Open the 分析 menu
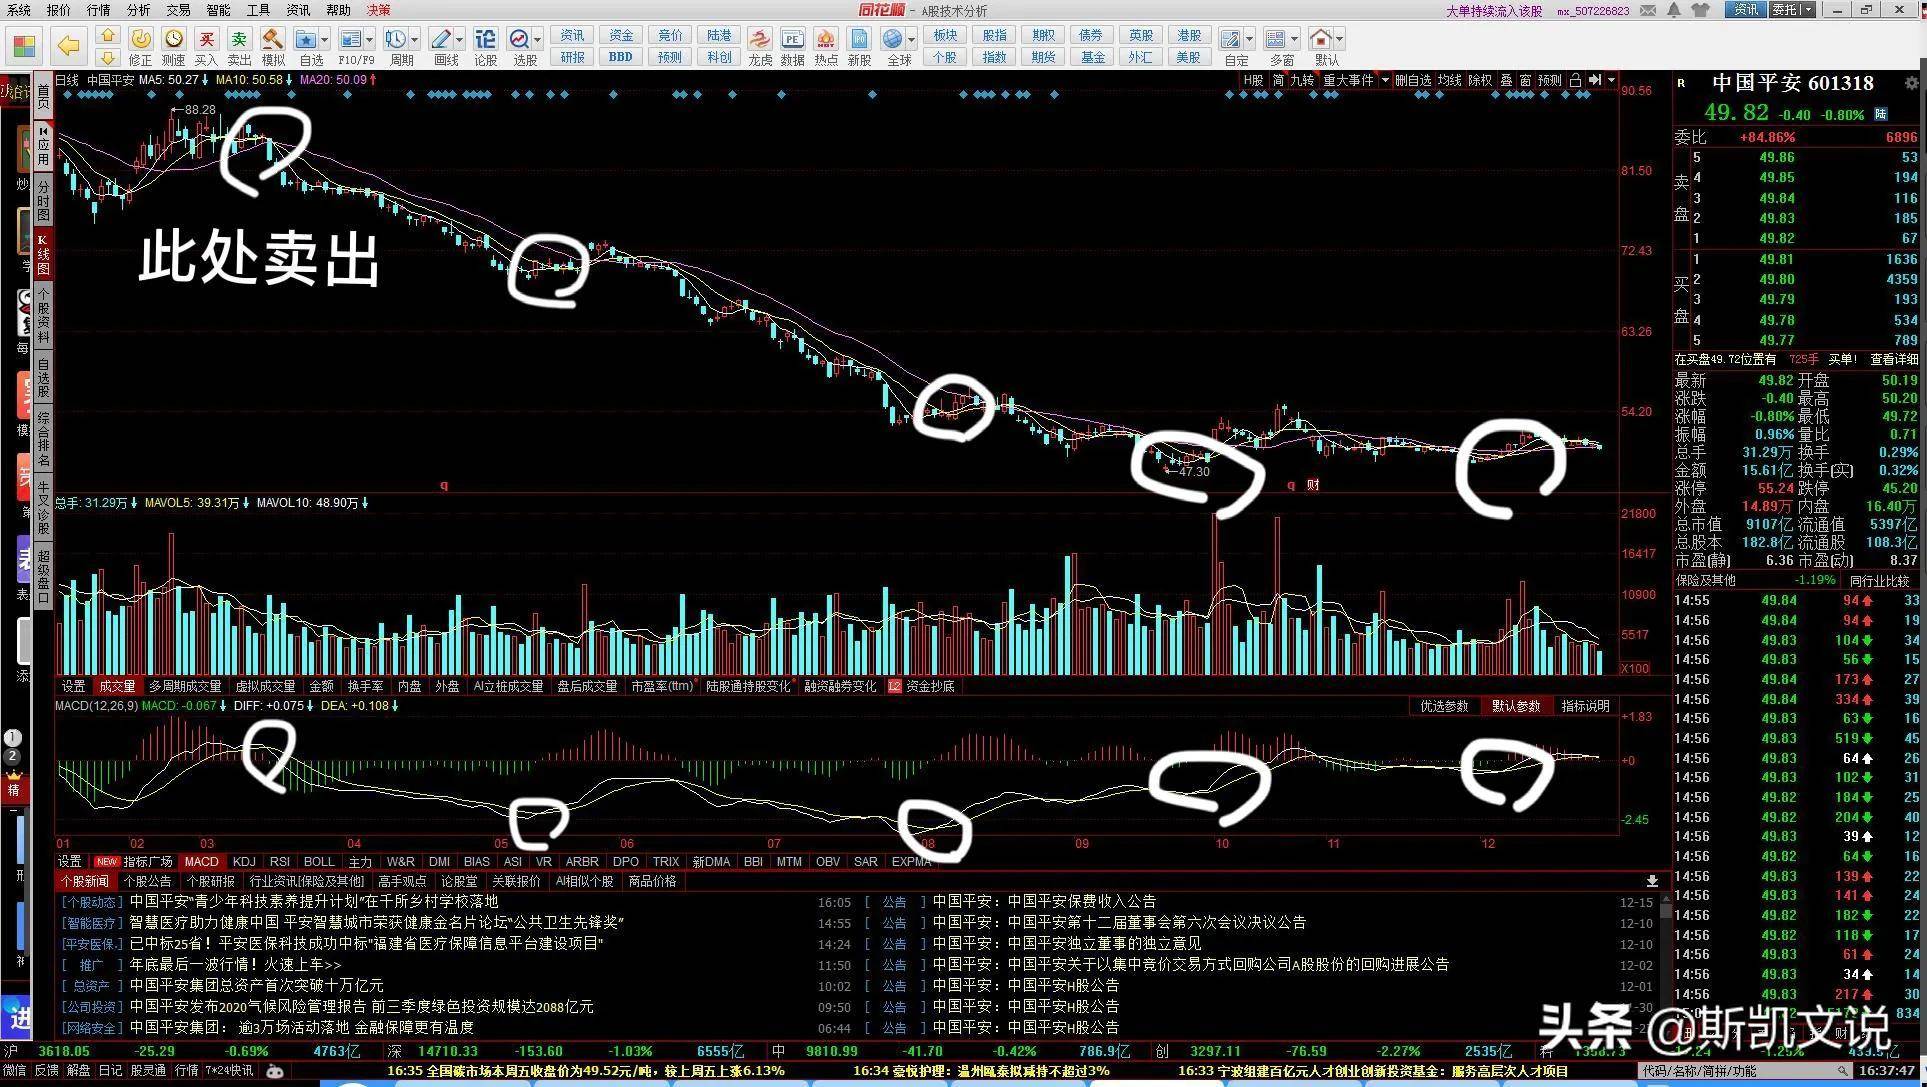This screenshot has height=1087, width=1927. [x=139, y=10]
